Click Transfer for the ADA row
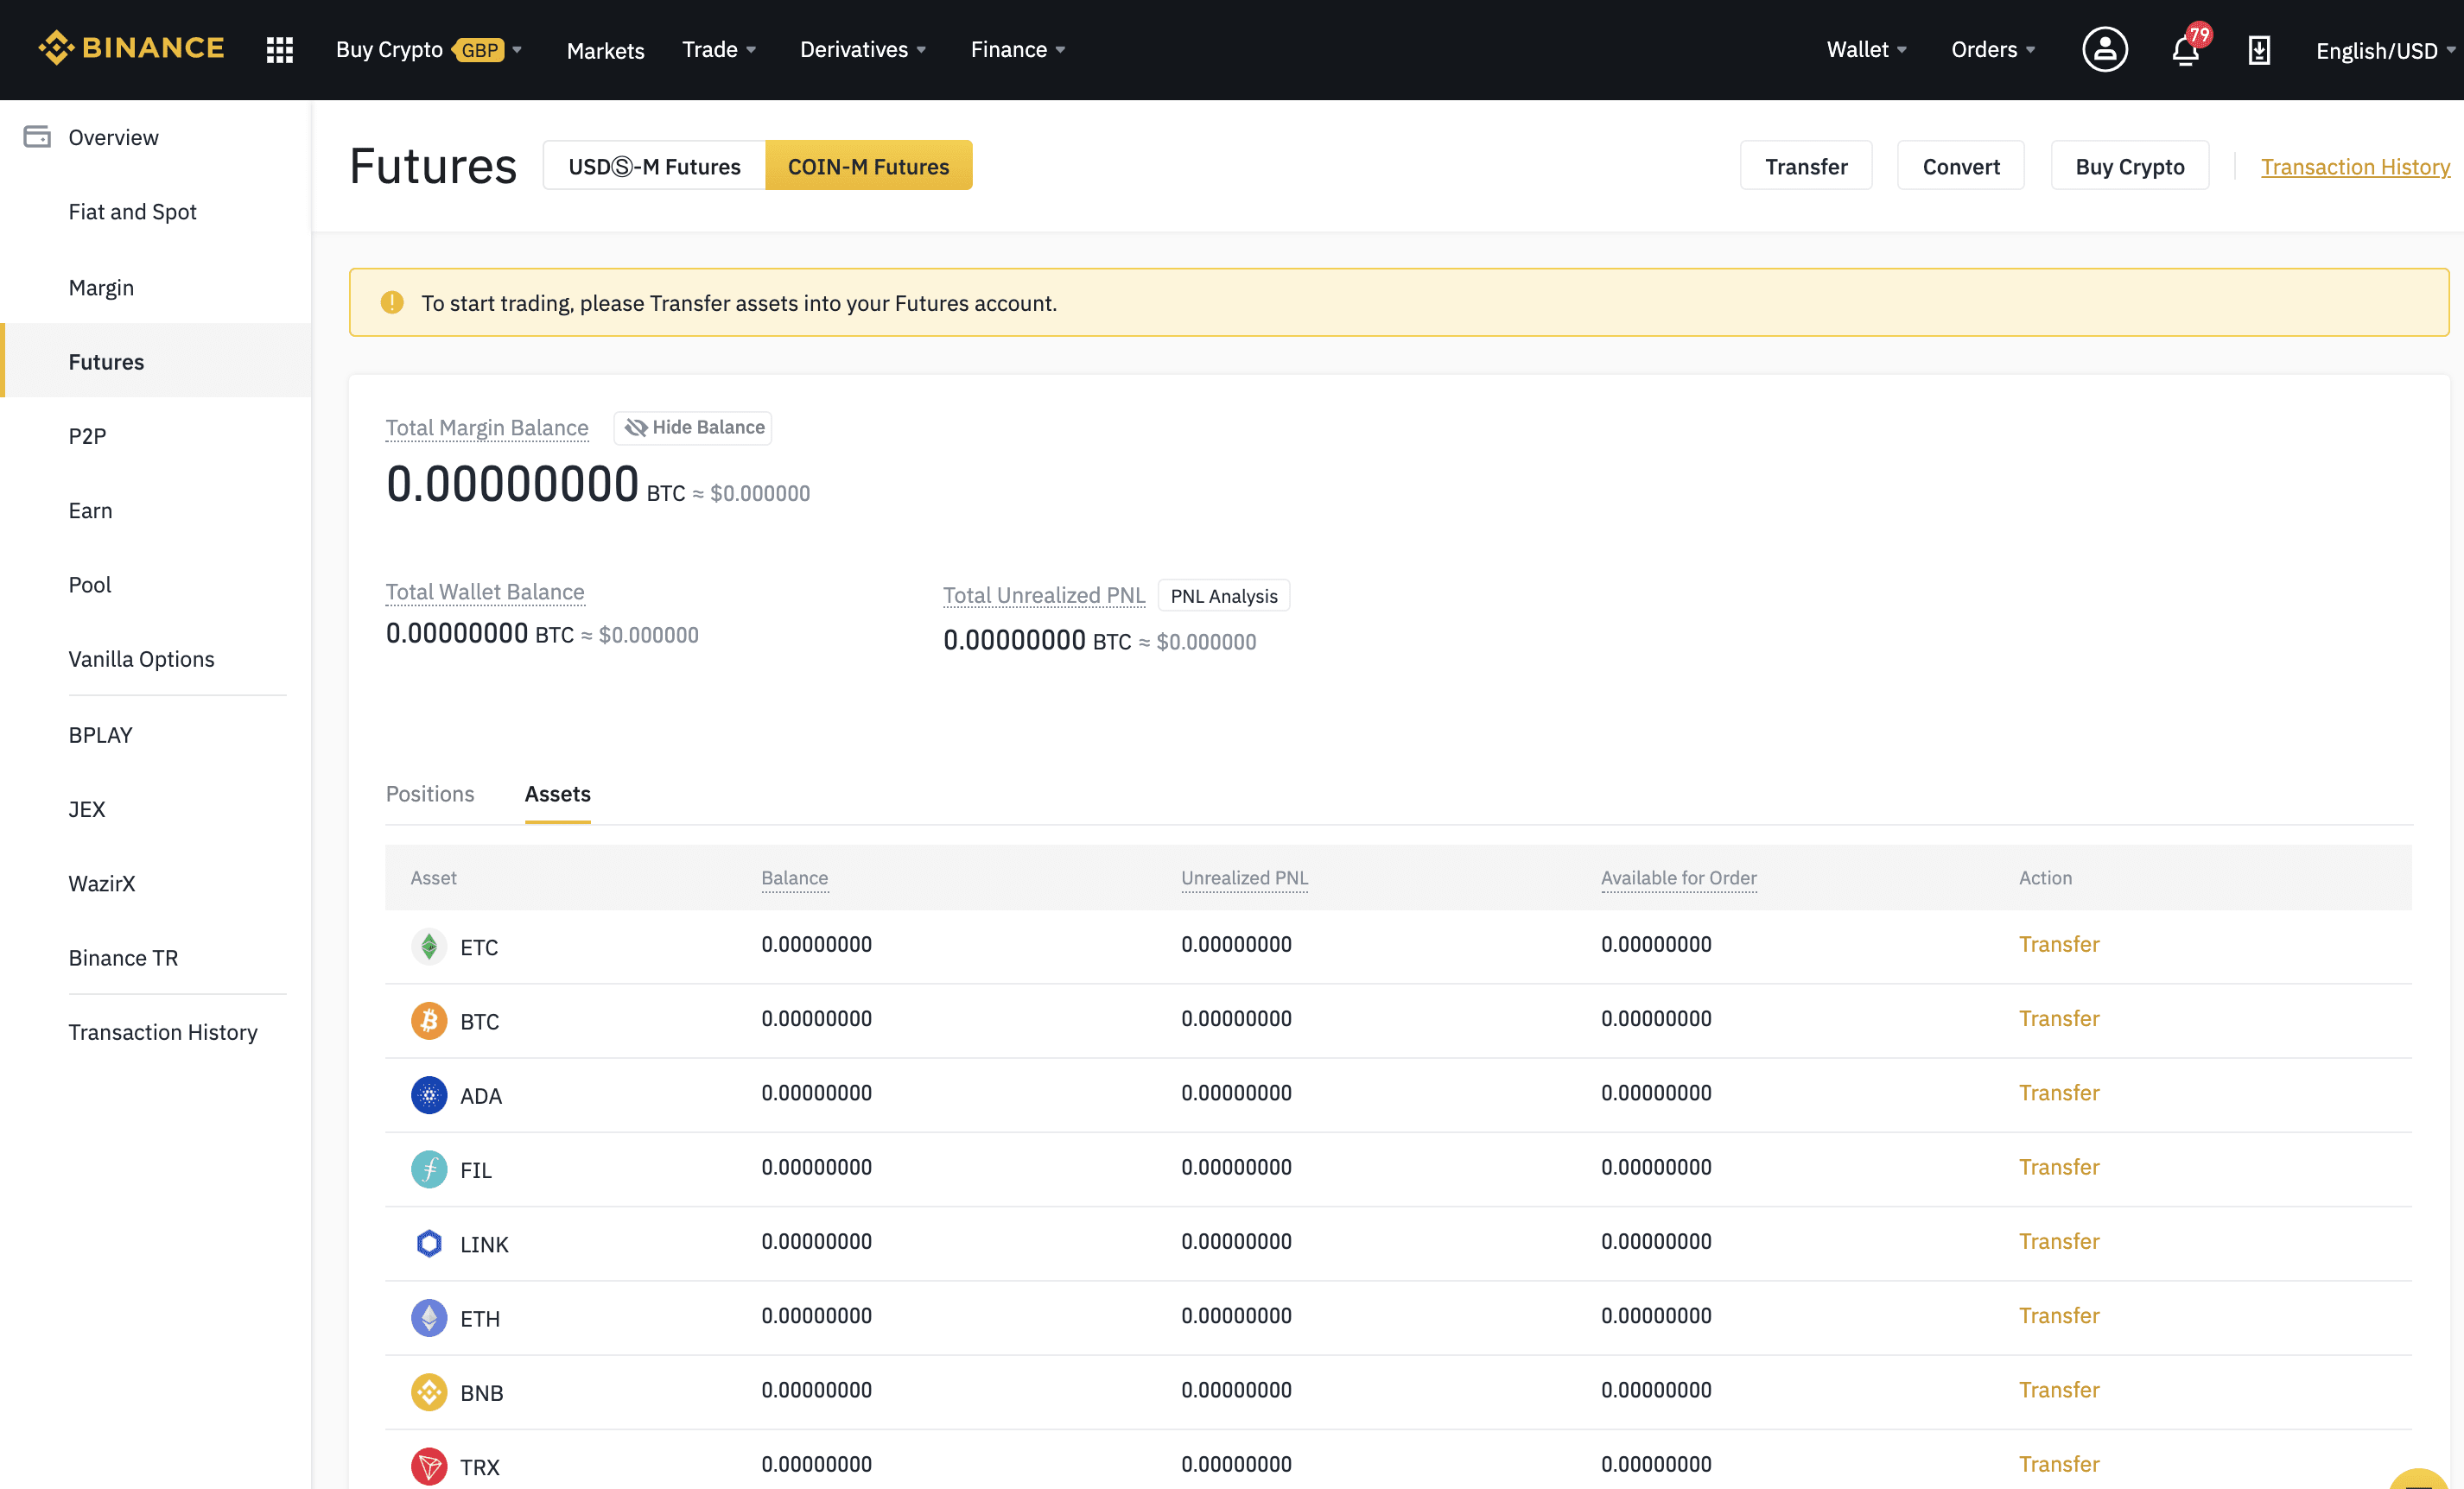The image size is (2464, 1489). pyautogui.click(x=2058, y=1092)
